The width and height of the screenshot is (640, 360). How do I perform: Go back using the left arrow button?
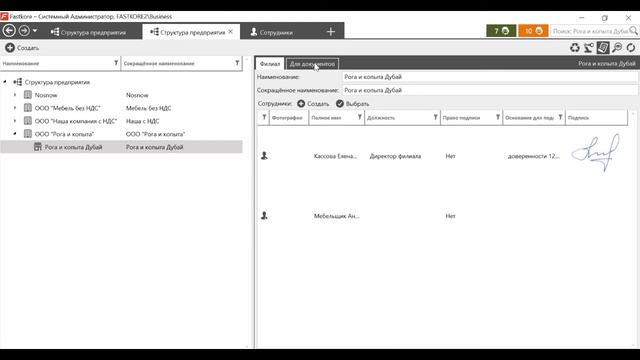click(9, 31)
